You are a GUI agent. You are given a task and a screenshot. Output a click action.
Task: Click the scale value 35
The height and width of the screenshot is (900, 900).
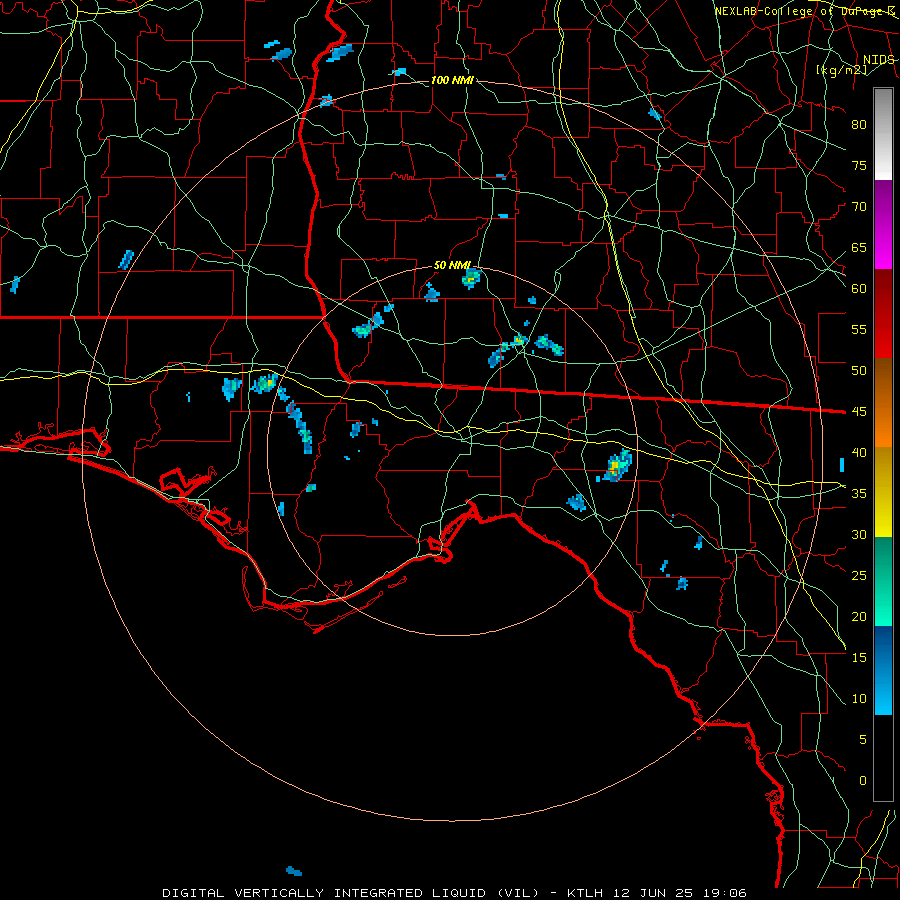click(x=859, y=494)
